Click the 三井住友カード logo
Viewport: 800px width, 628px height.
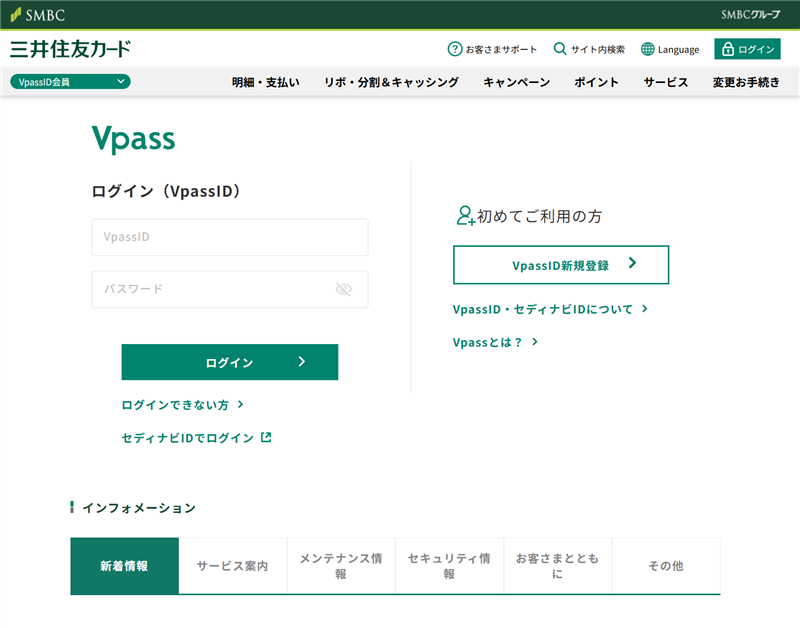[x=70, y=49]
